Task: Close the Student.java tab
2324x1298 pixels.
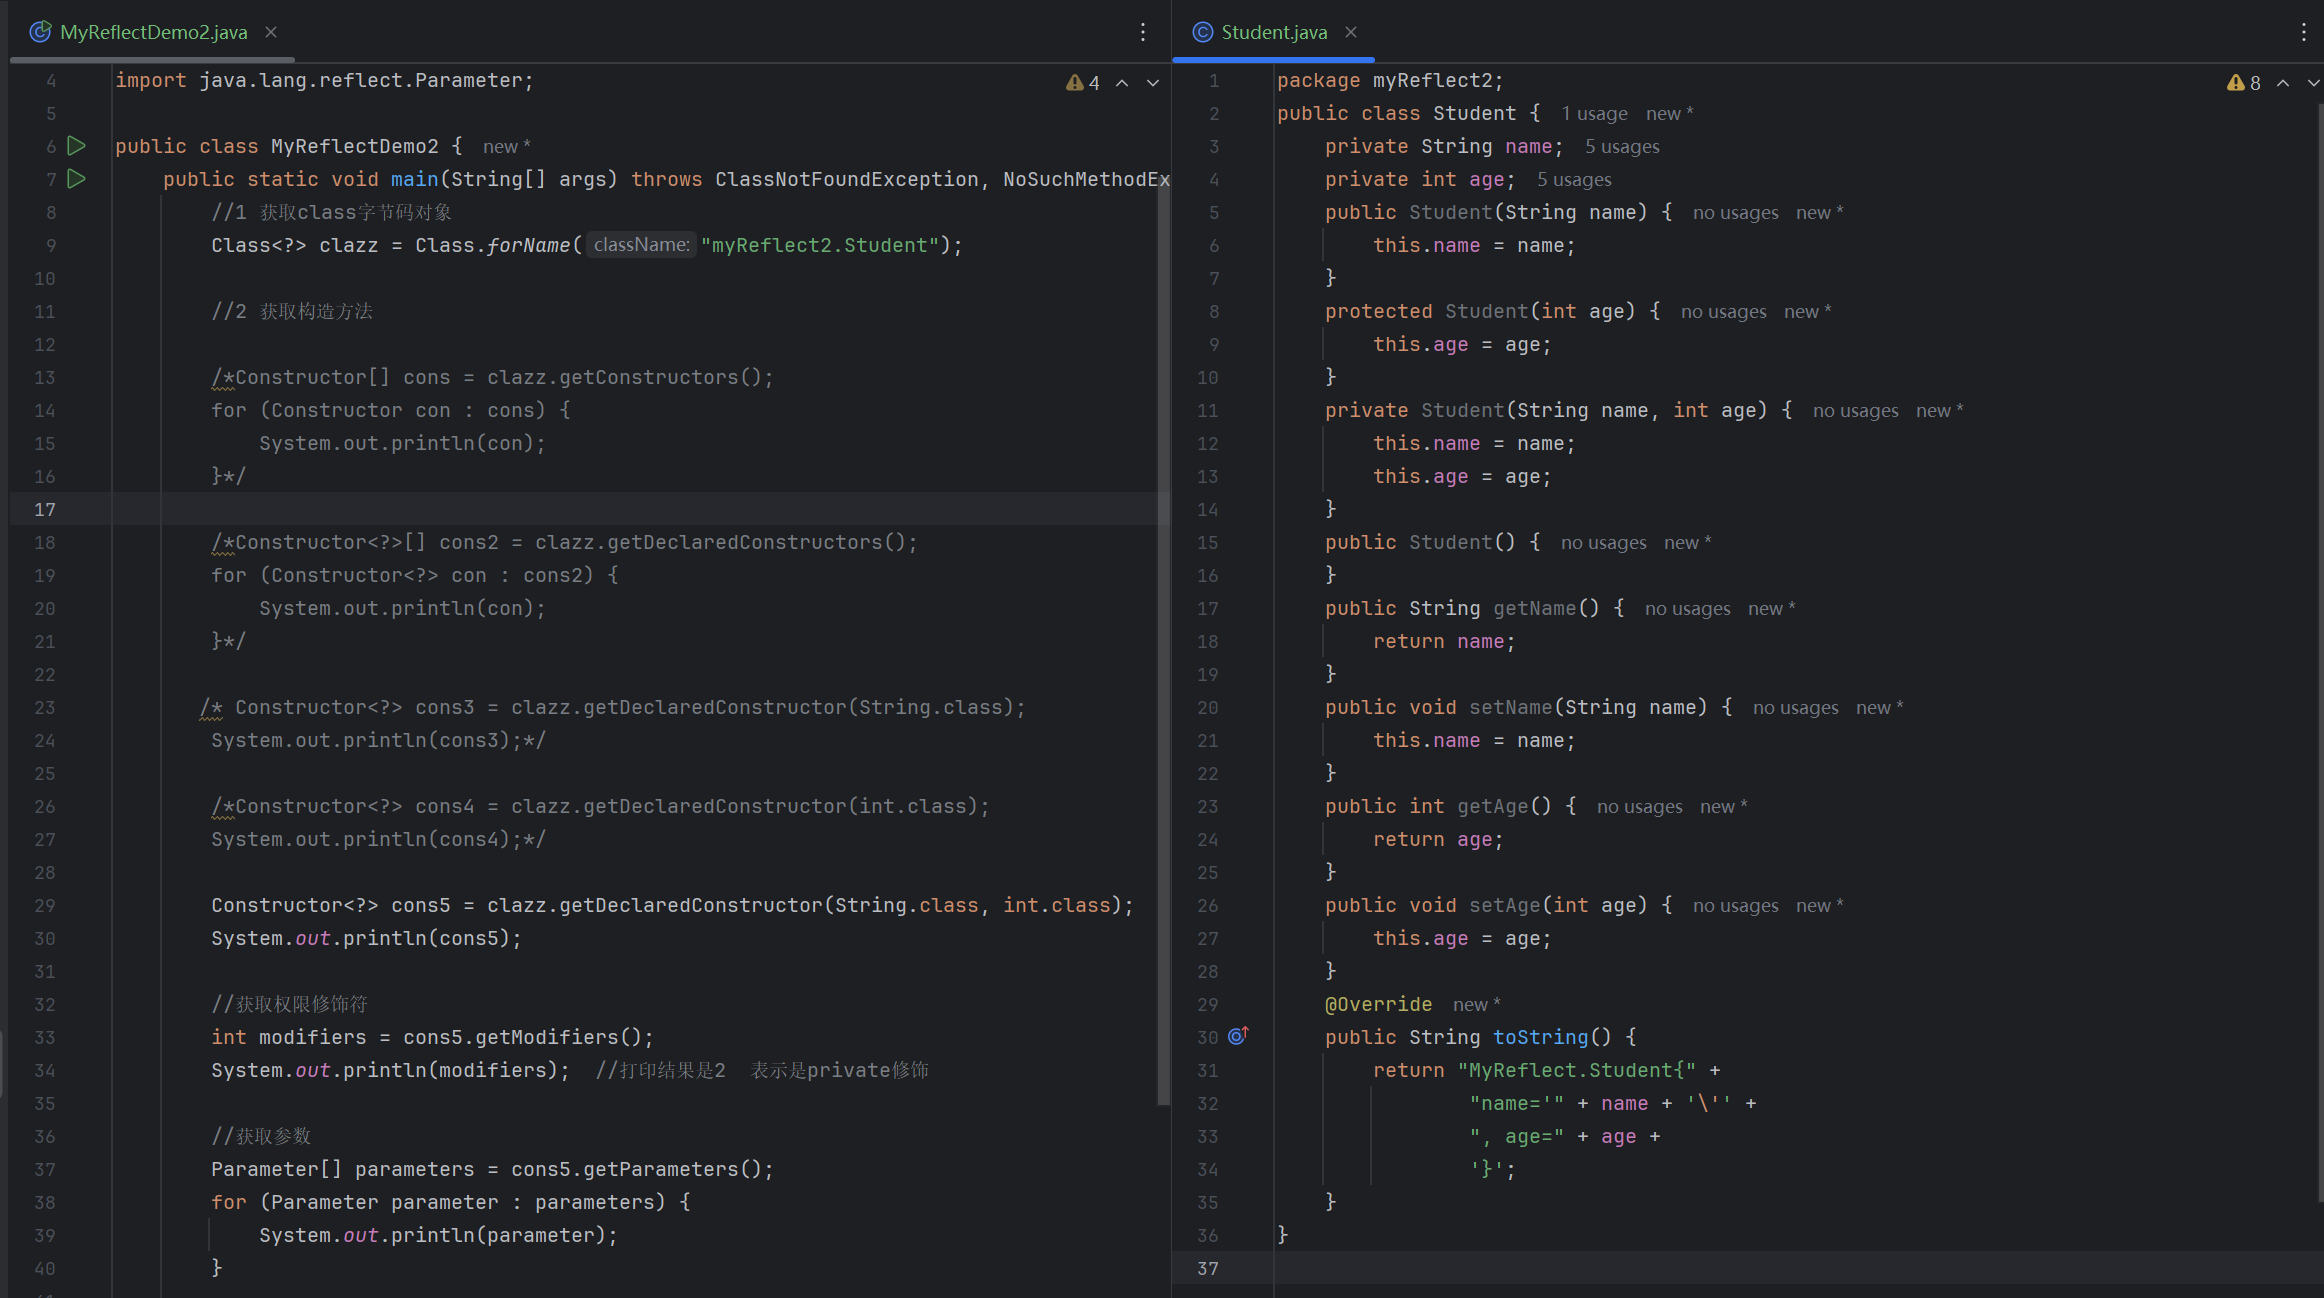Action: pos(1351,32)
